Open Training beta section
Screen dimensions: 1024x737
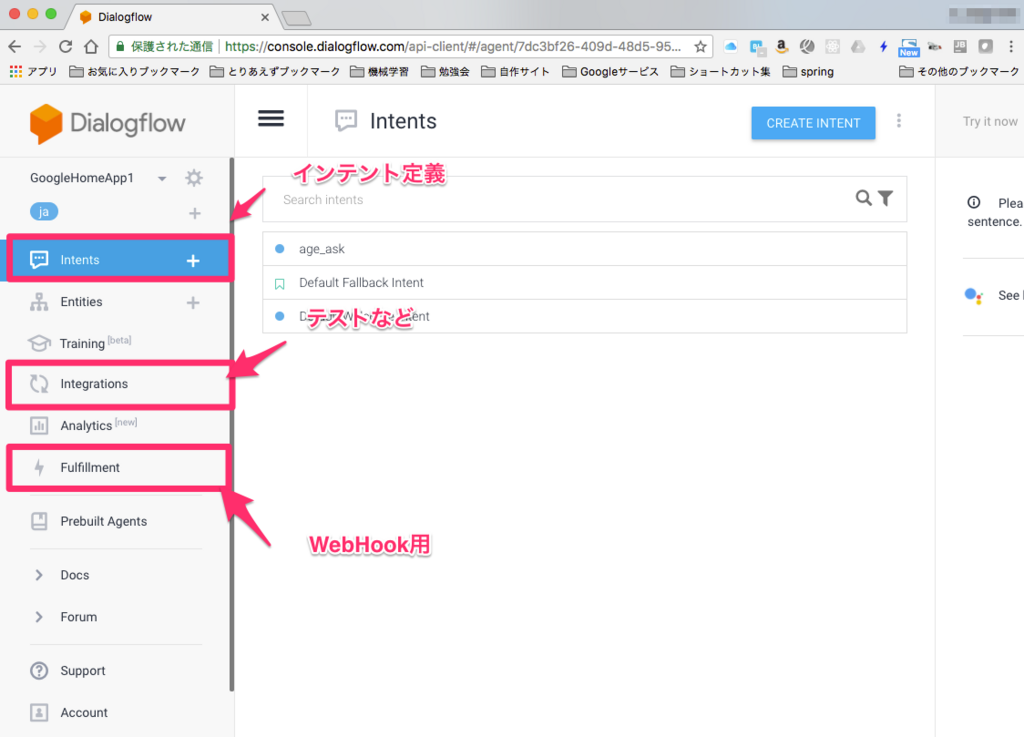(x=95, y=343)
